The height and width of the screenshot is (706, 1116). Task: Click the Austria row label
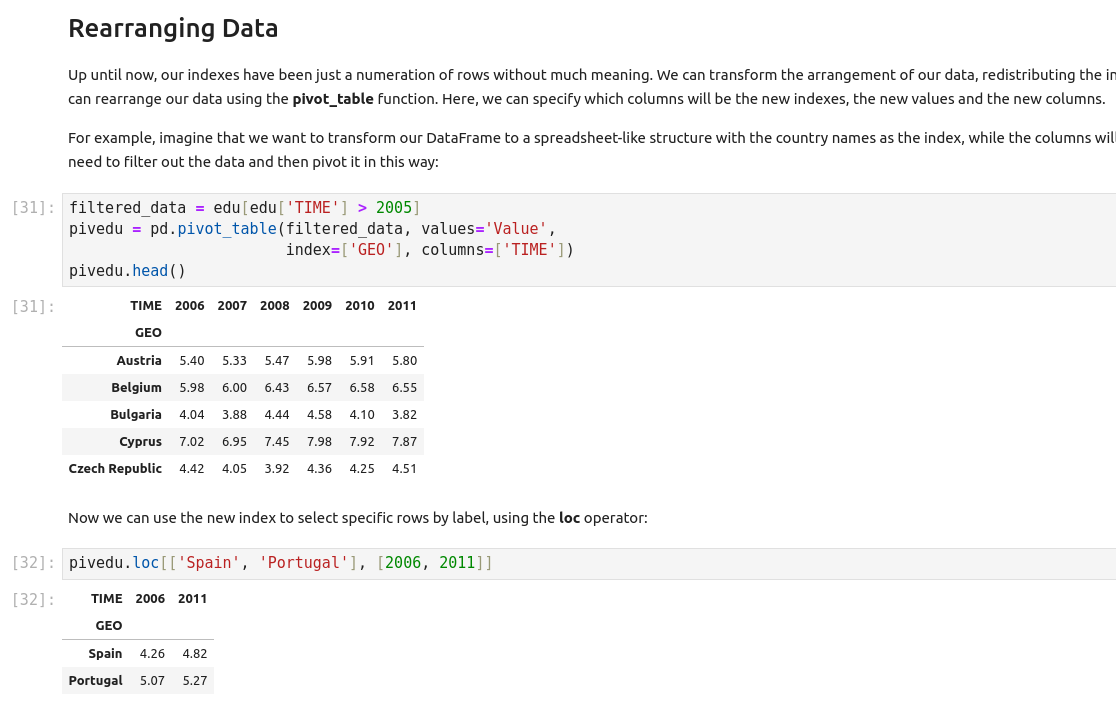coord(139,360)
